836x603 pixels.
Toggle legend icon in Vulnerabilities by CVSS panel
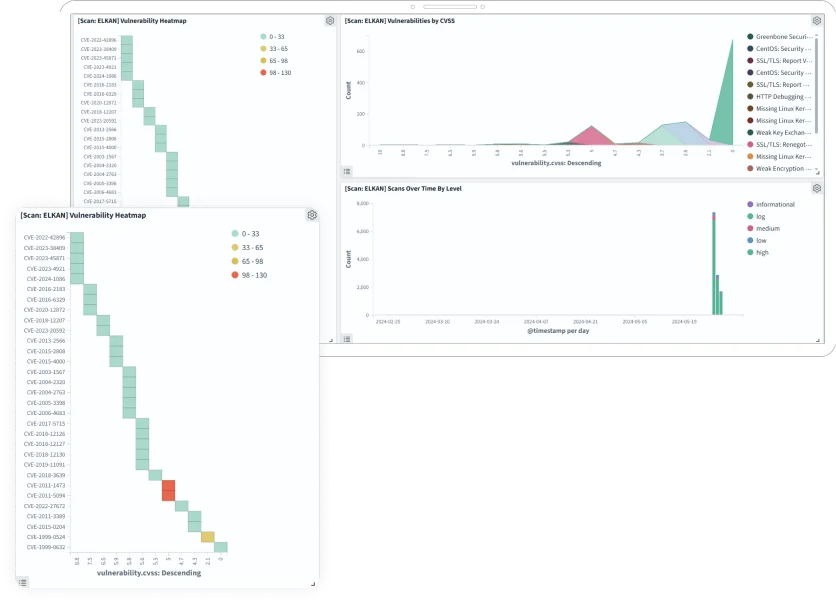click(x=347, y=171)
